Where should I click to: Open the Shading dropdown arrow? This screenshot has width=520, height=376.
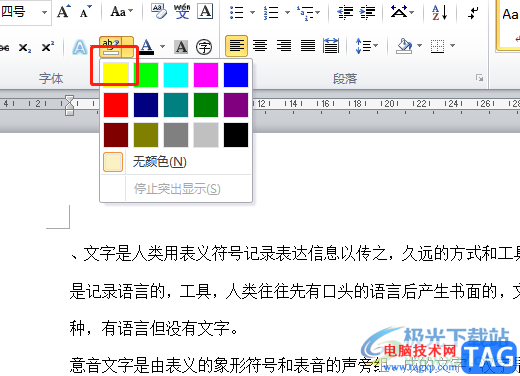(x=419, y=45)
